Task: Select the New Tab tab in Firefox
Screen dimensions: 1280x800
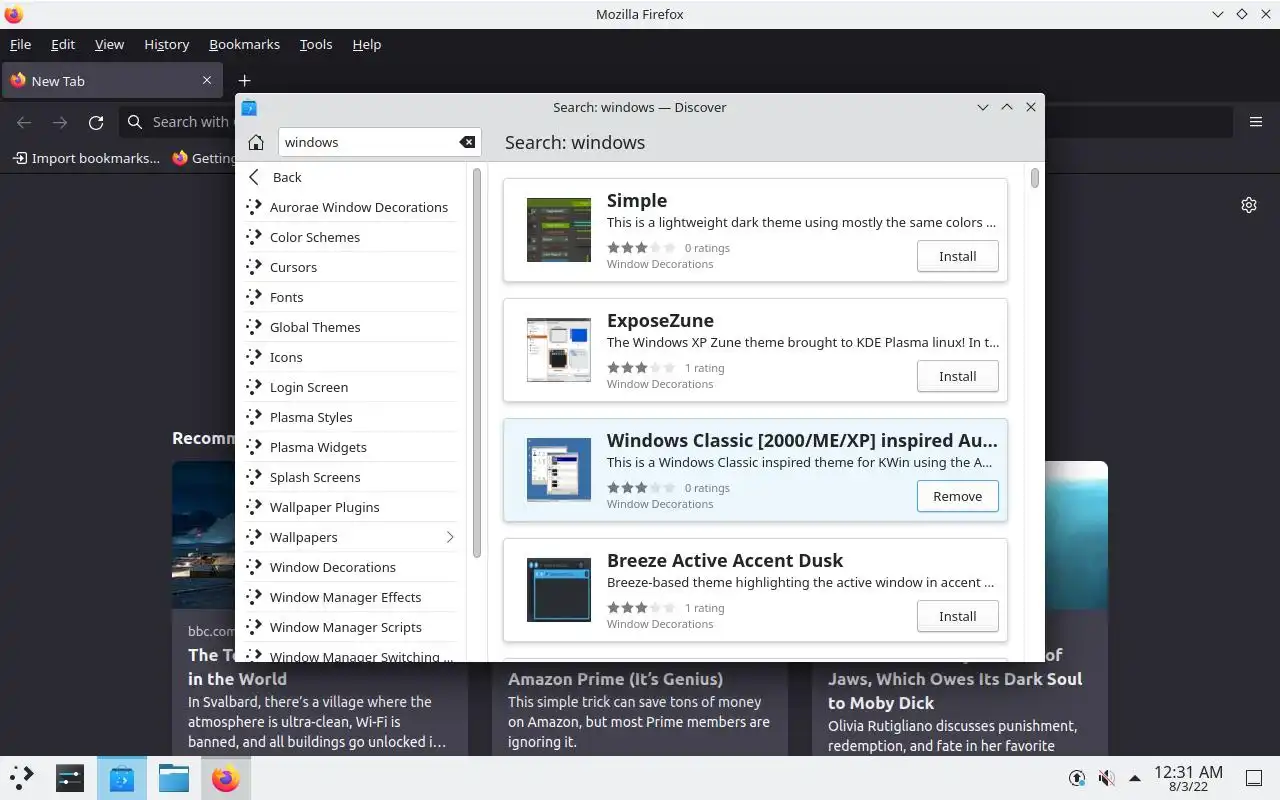Action: (x=111, y=81)
